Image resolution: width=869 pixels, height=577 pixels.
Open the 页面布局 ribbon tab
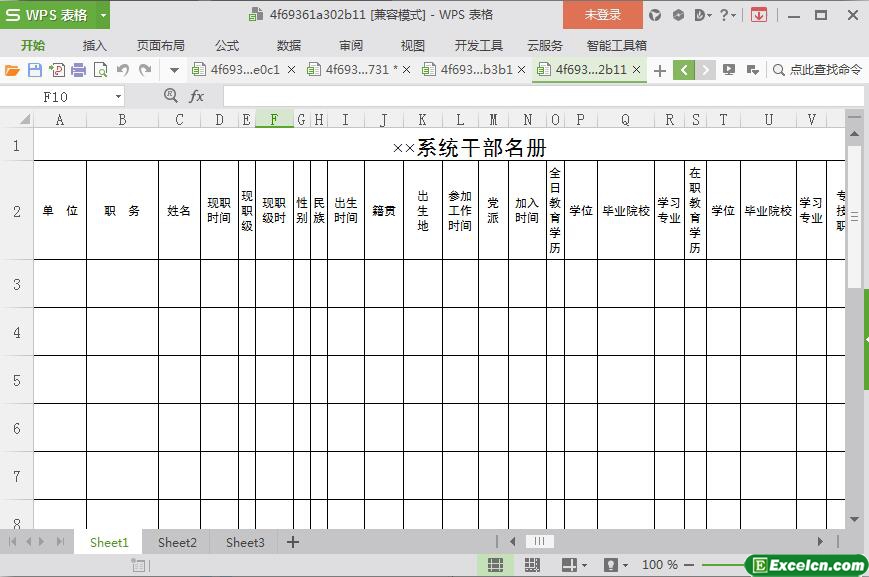click(161, 45)
